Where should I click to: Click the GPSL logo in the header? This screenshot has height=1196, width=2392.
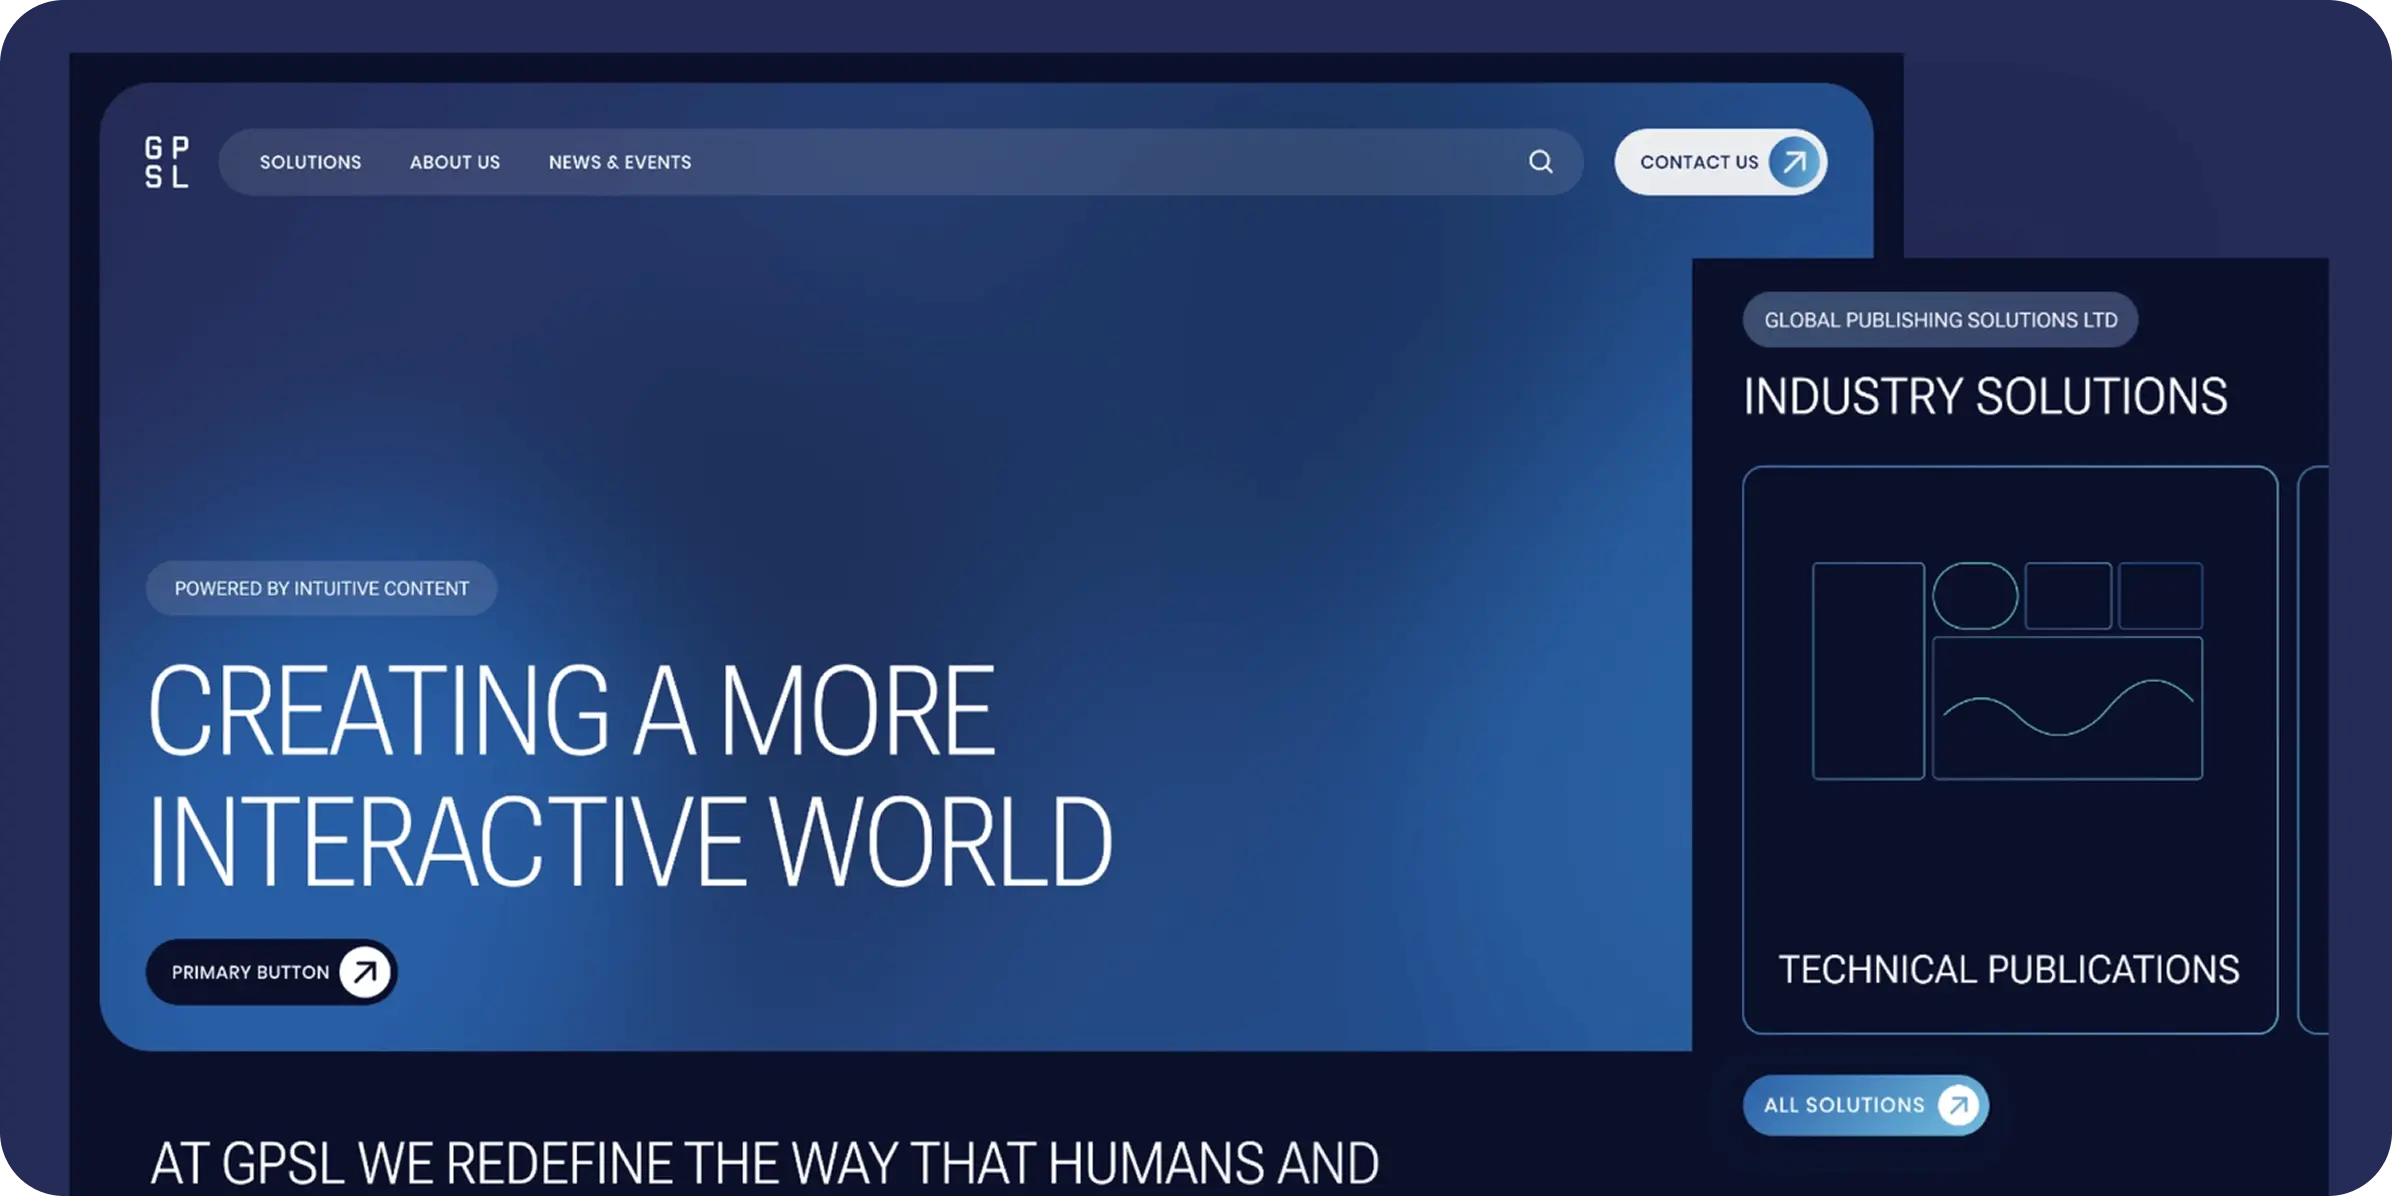pyautogui.click(x=166, y=162)
